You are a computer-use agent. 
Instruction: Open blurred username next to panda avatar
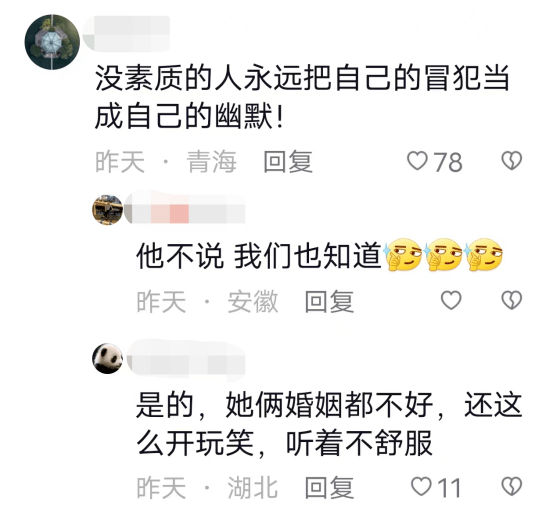186,360
